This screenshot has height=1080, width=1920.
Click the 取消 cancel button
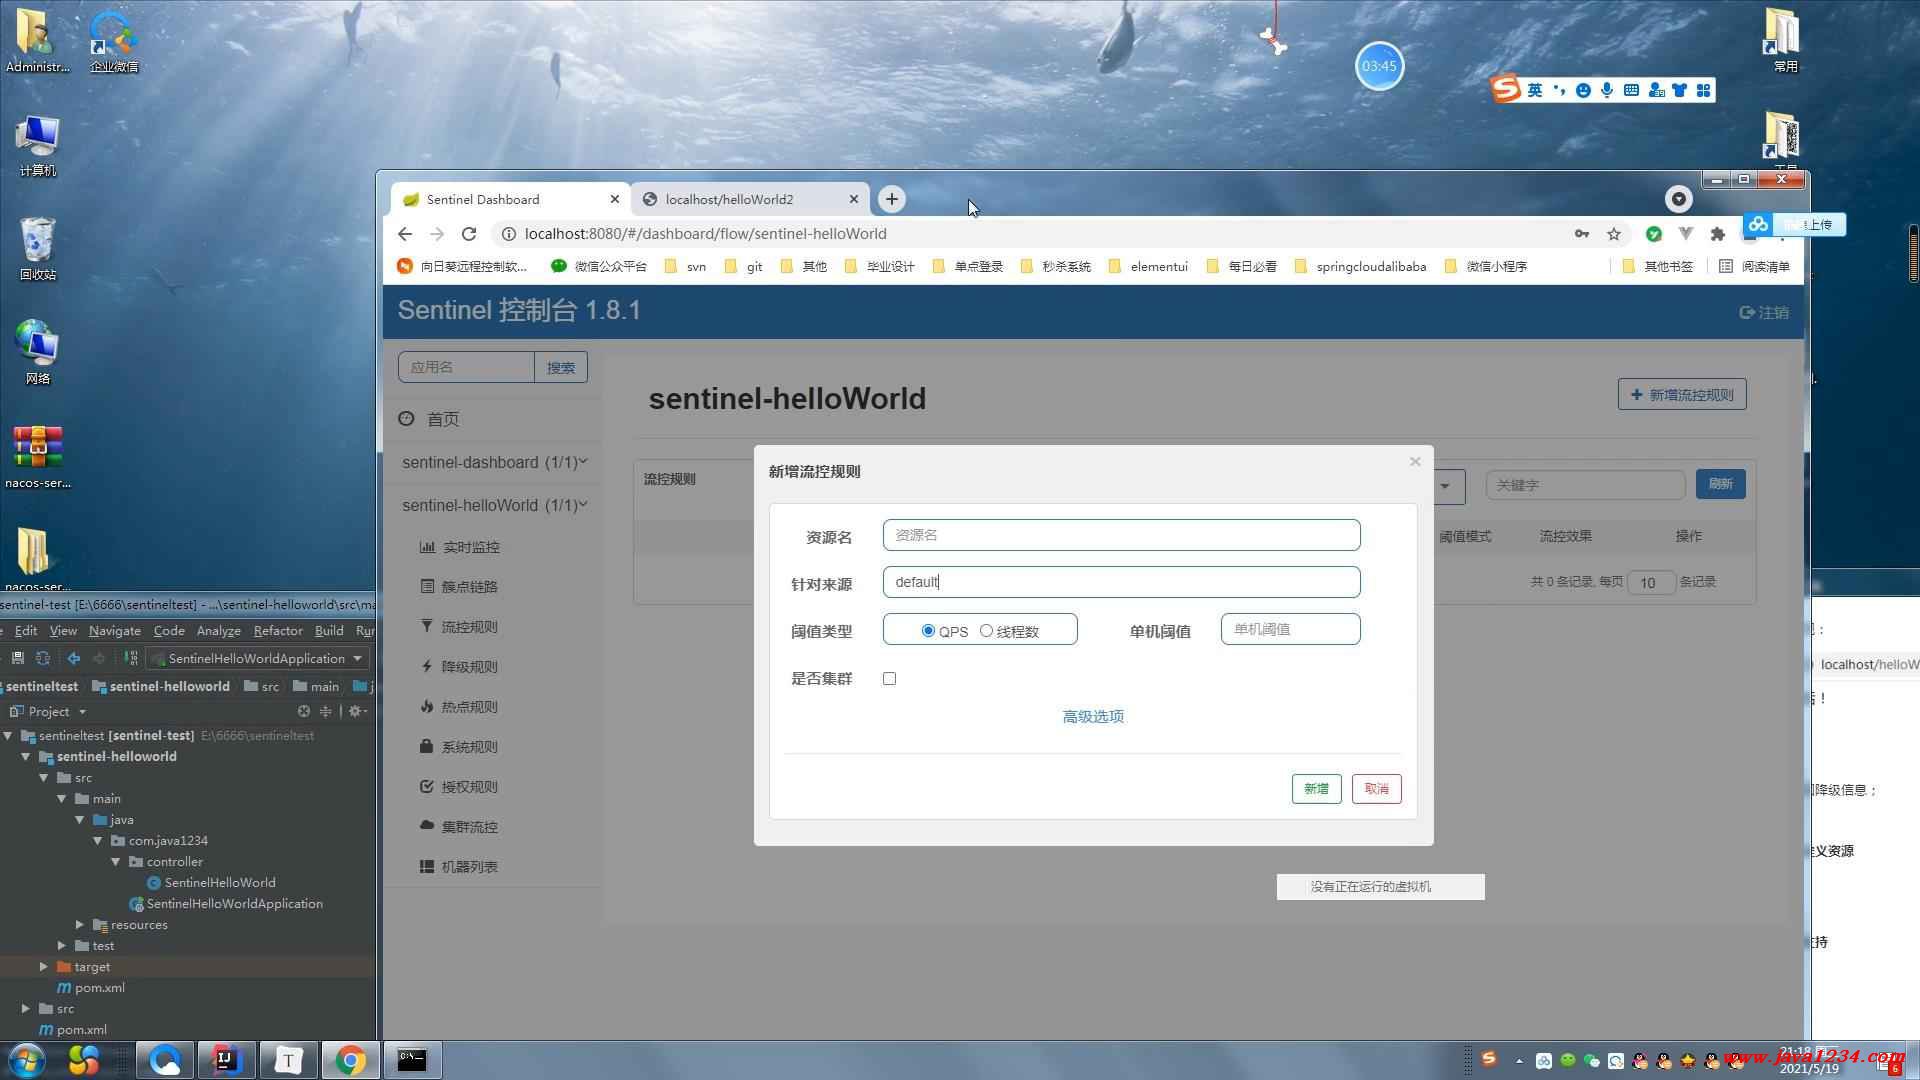pos(1376,789)
